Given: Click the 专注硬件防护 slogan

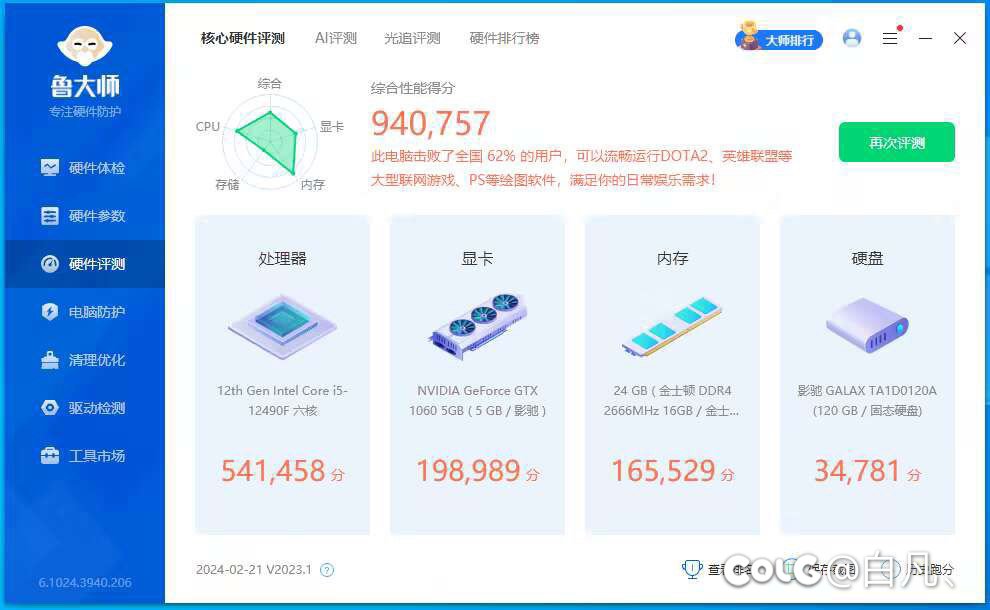Looking at the screenshot, I should coord(85,112).
